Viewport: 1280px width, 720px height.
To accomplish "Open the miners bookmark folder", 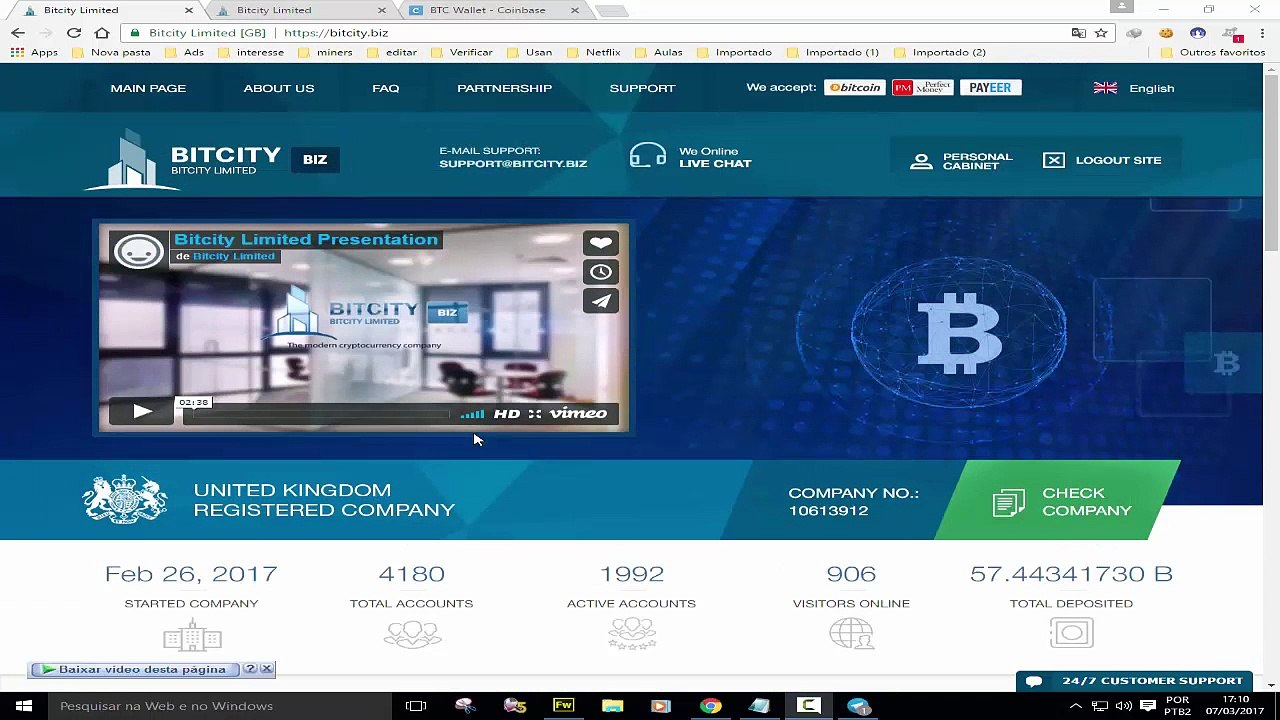I will coord(326,52).
